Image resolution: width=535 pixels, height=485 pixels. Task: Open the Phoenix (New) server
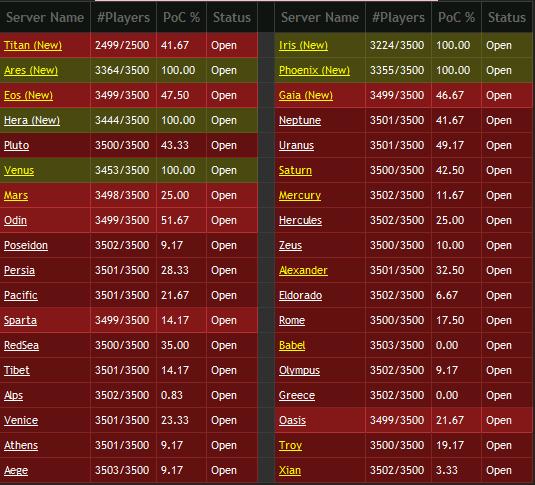(314, 70)
